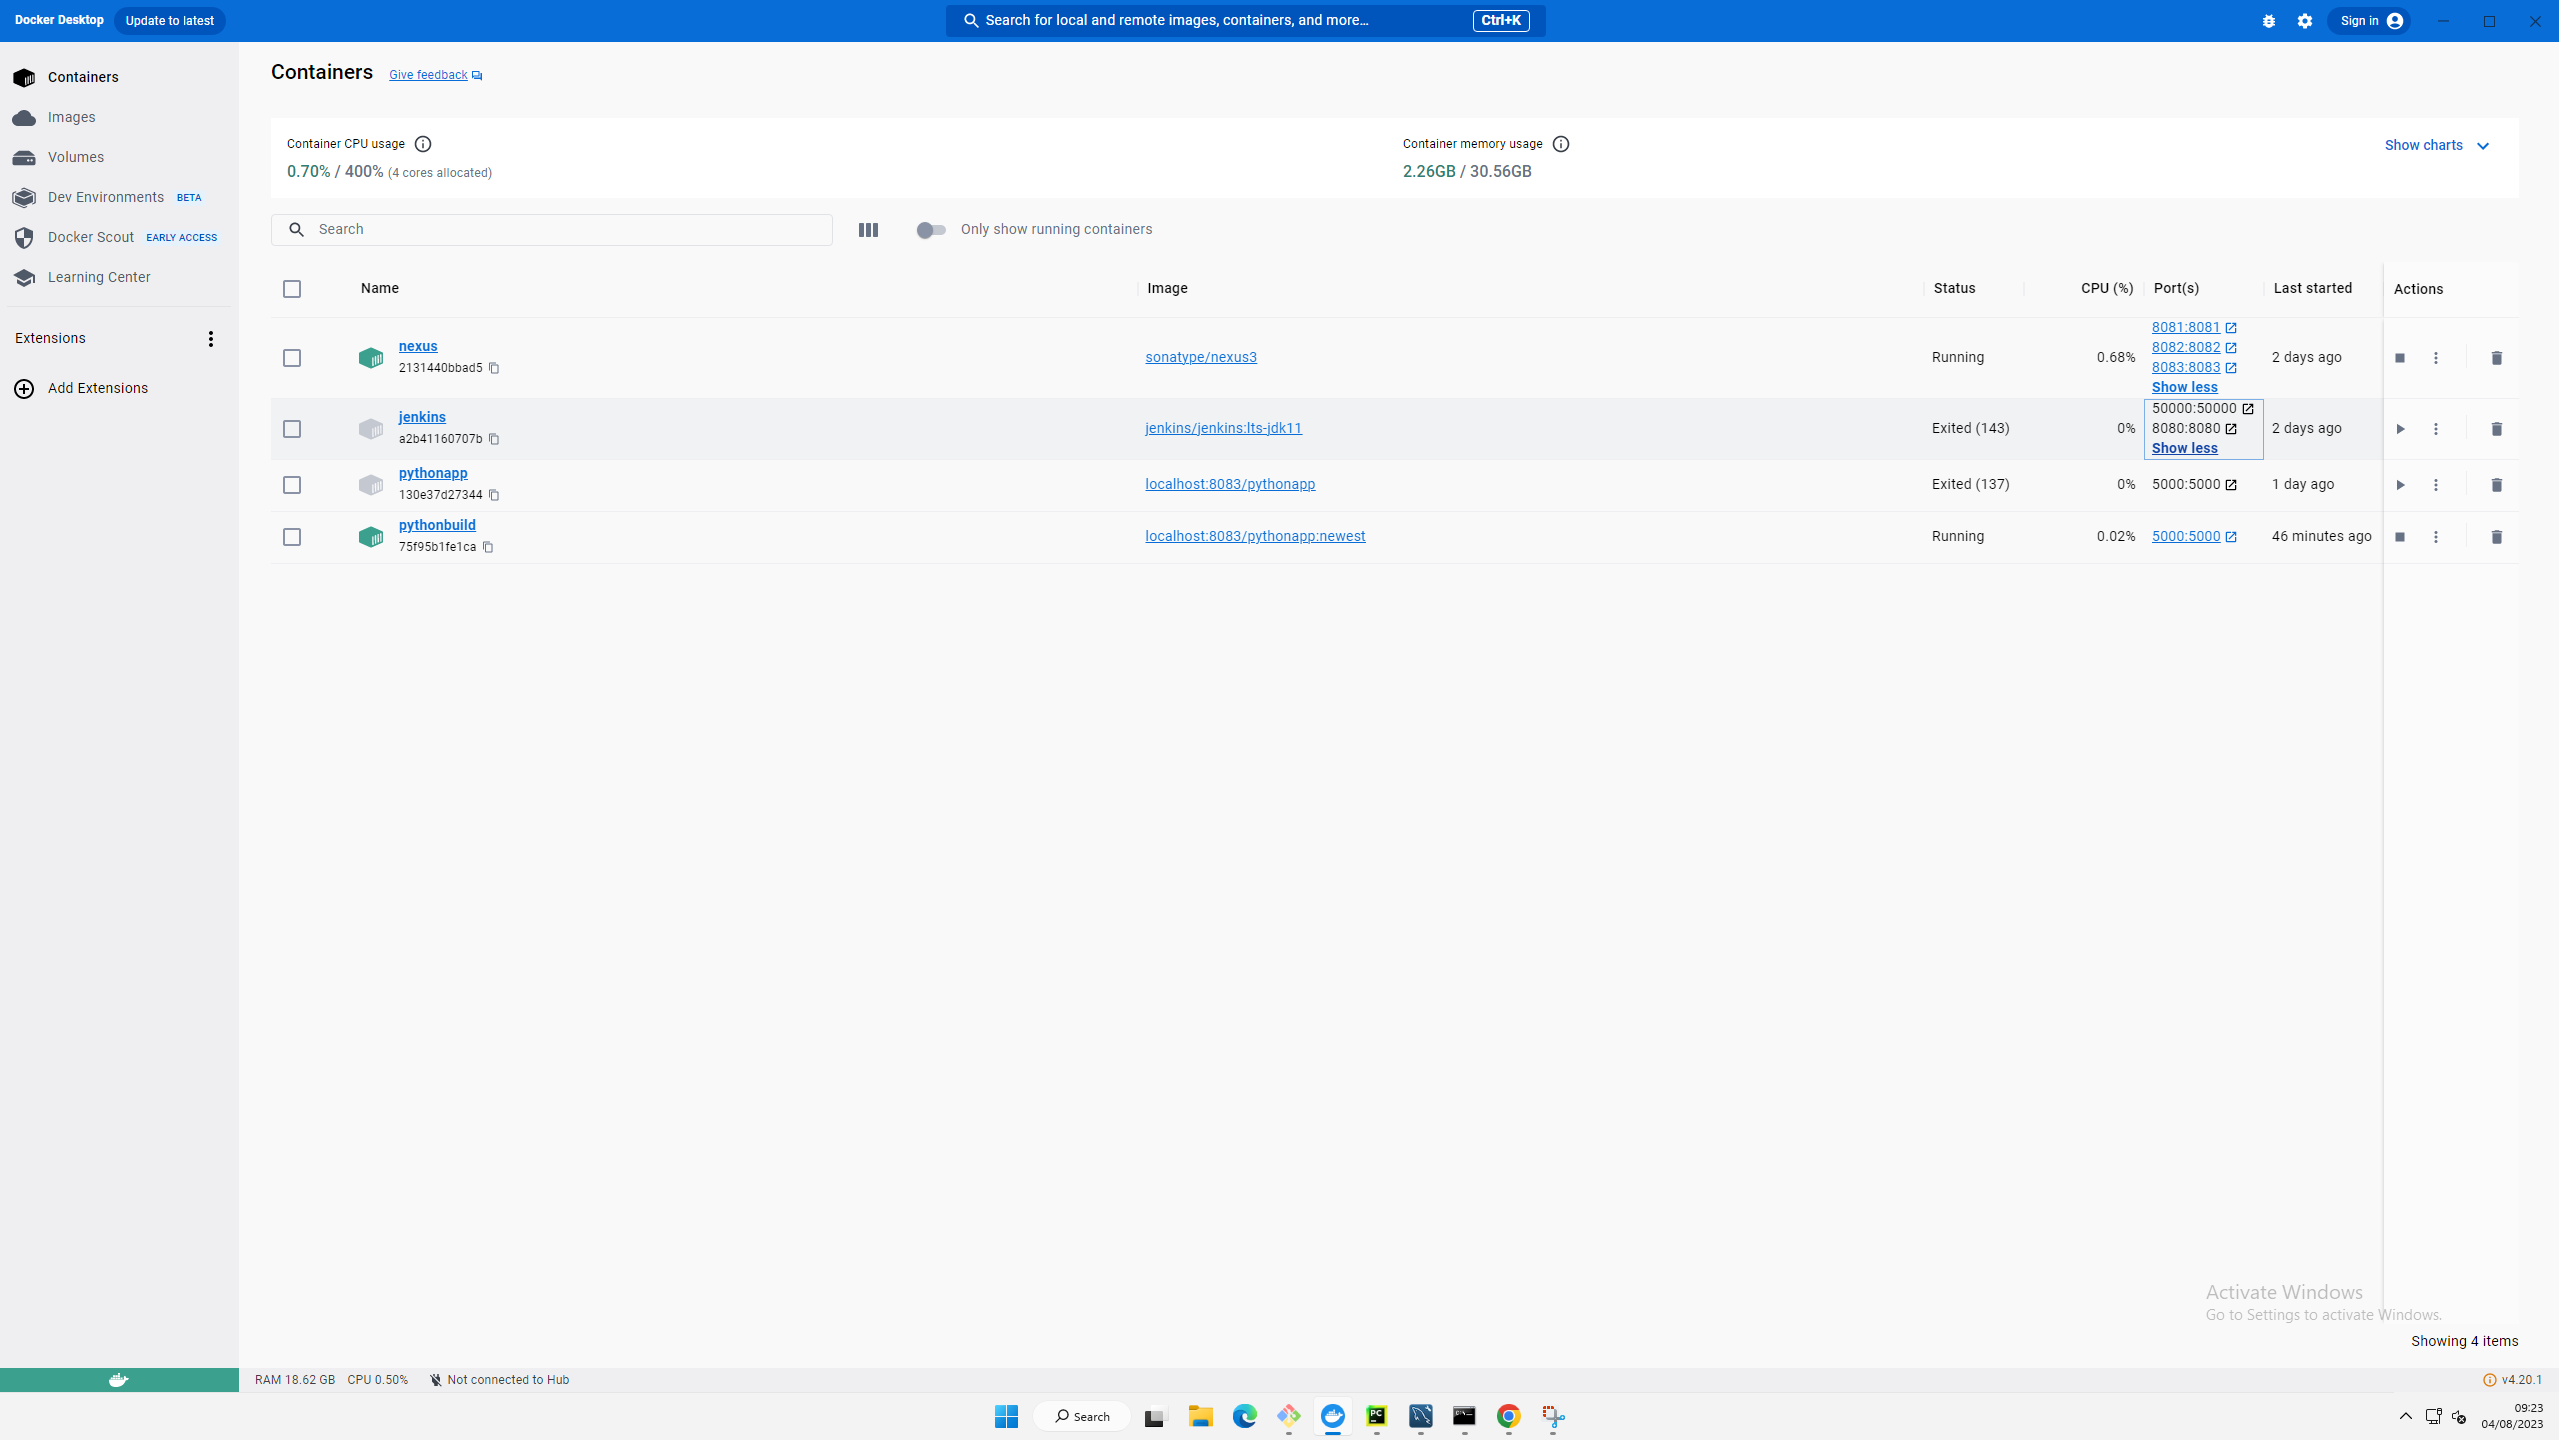Open the sonatype/nexus3 image link
This screenshot has height=1440, width=2559.
1200,356
